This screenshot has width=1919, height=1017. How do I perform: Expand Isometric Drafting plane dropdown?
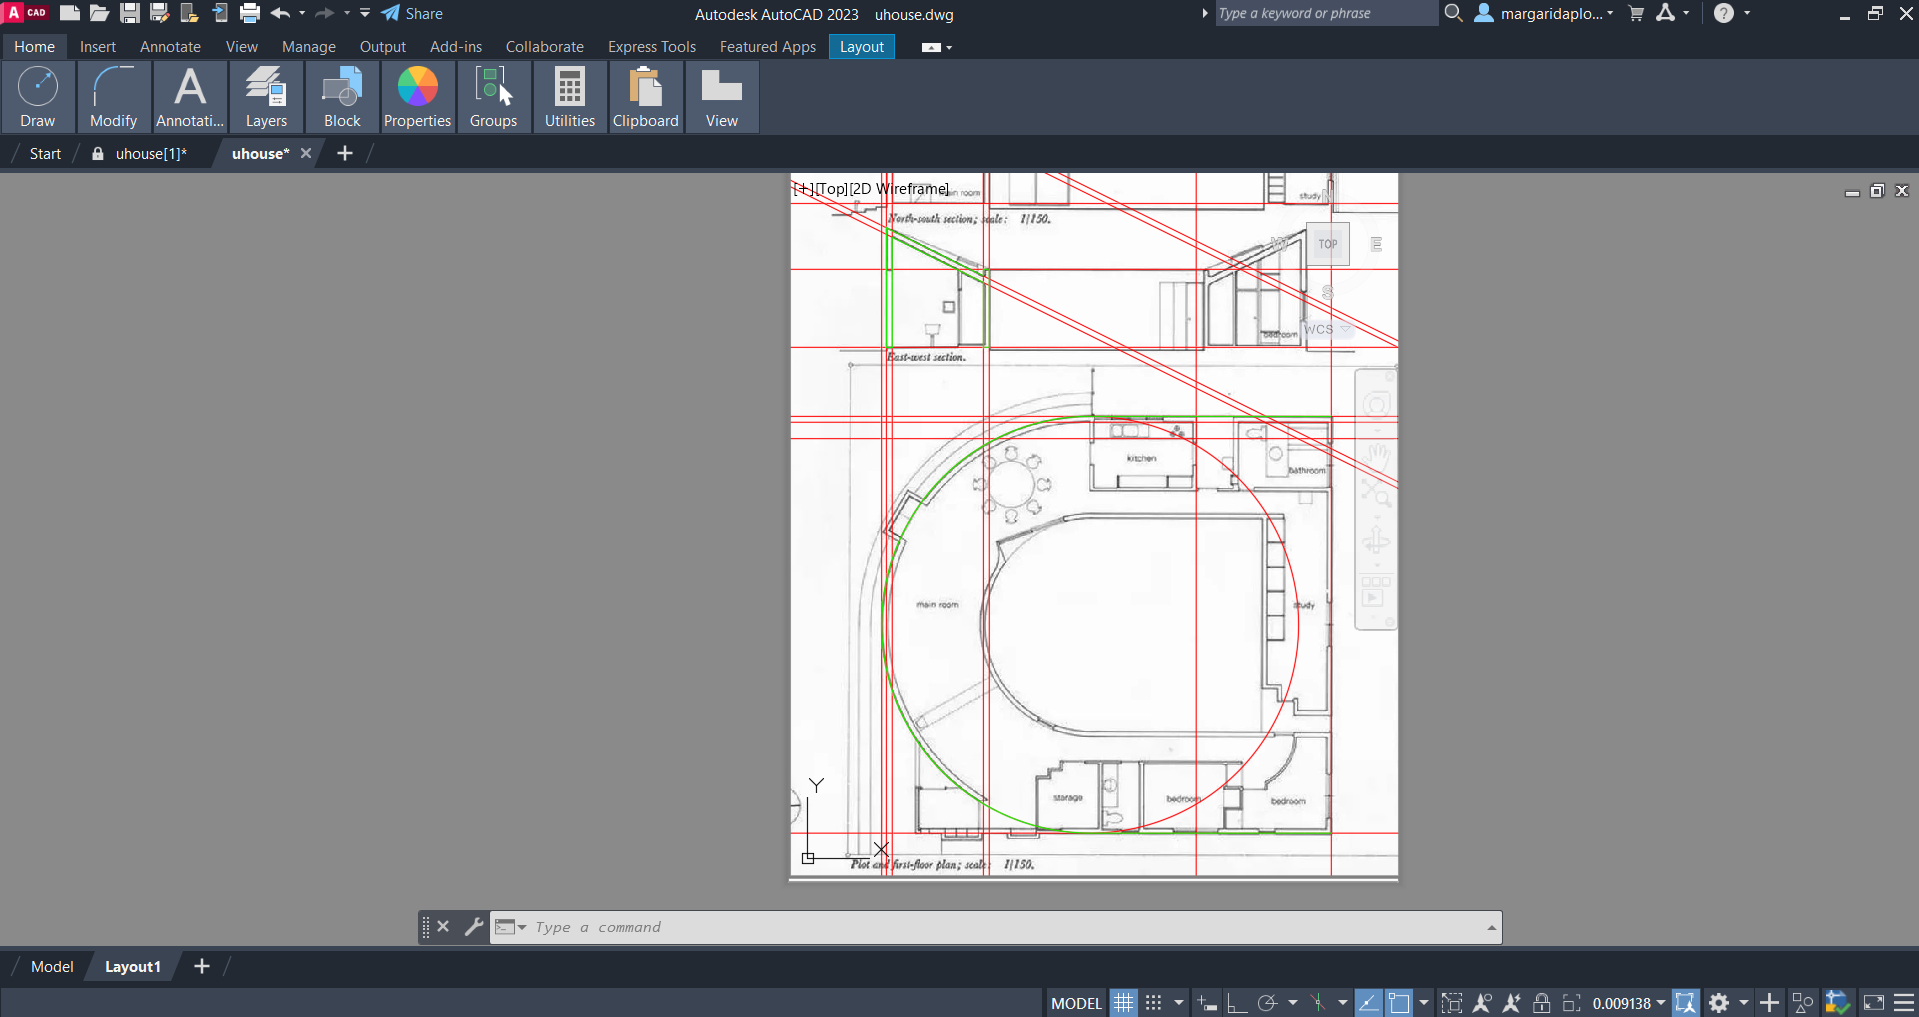(x=1343, y=1003)
